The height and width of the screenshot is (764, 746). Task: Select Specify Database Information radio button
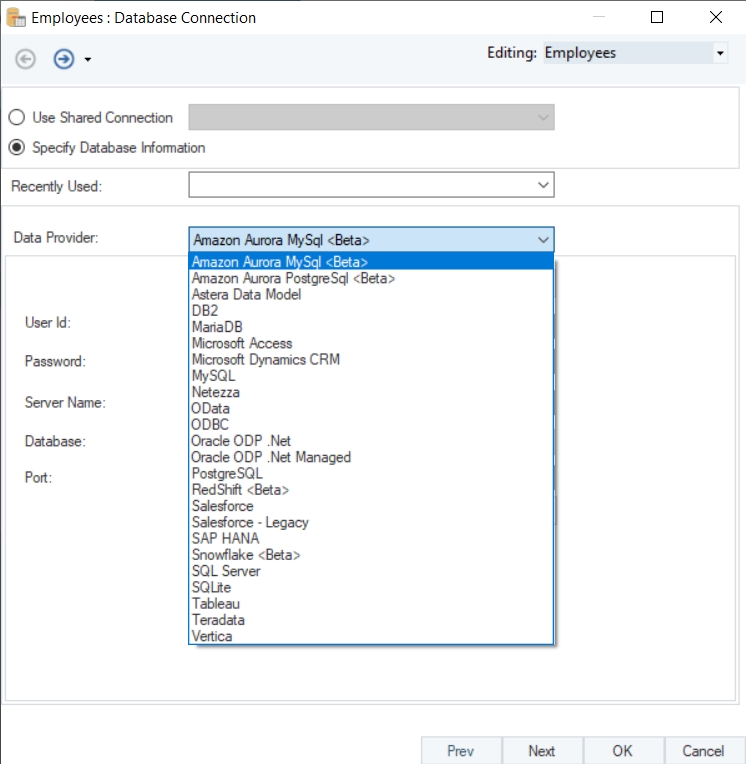[17, 148]
